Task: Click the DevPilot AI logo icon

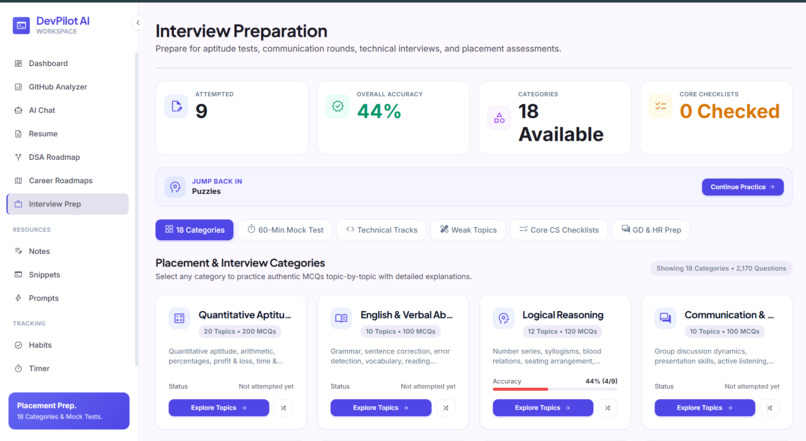Action: [21, 25]
